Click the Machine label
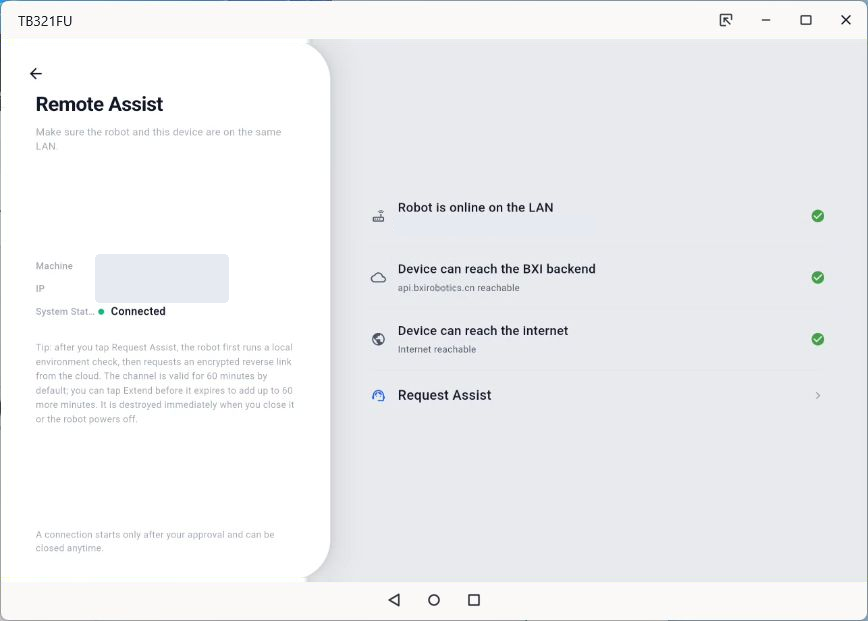868x621 pixels. click(x=54, y=266)
